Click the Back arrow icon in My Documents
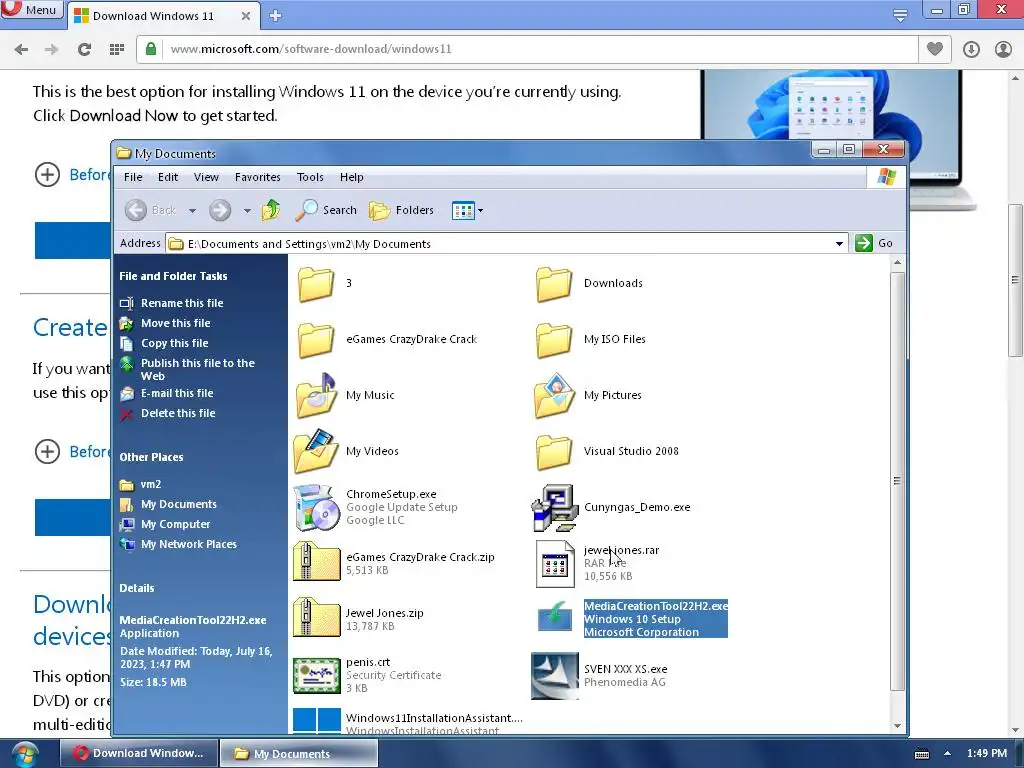 click(x=136, y=210)
